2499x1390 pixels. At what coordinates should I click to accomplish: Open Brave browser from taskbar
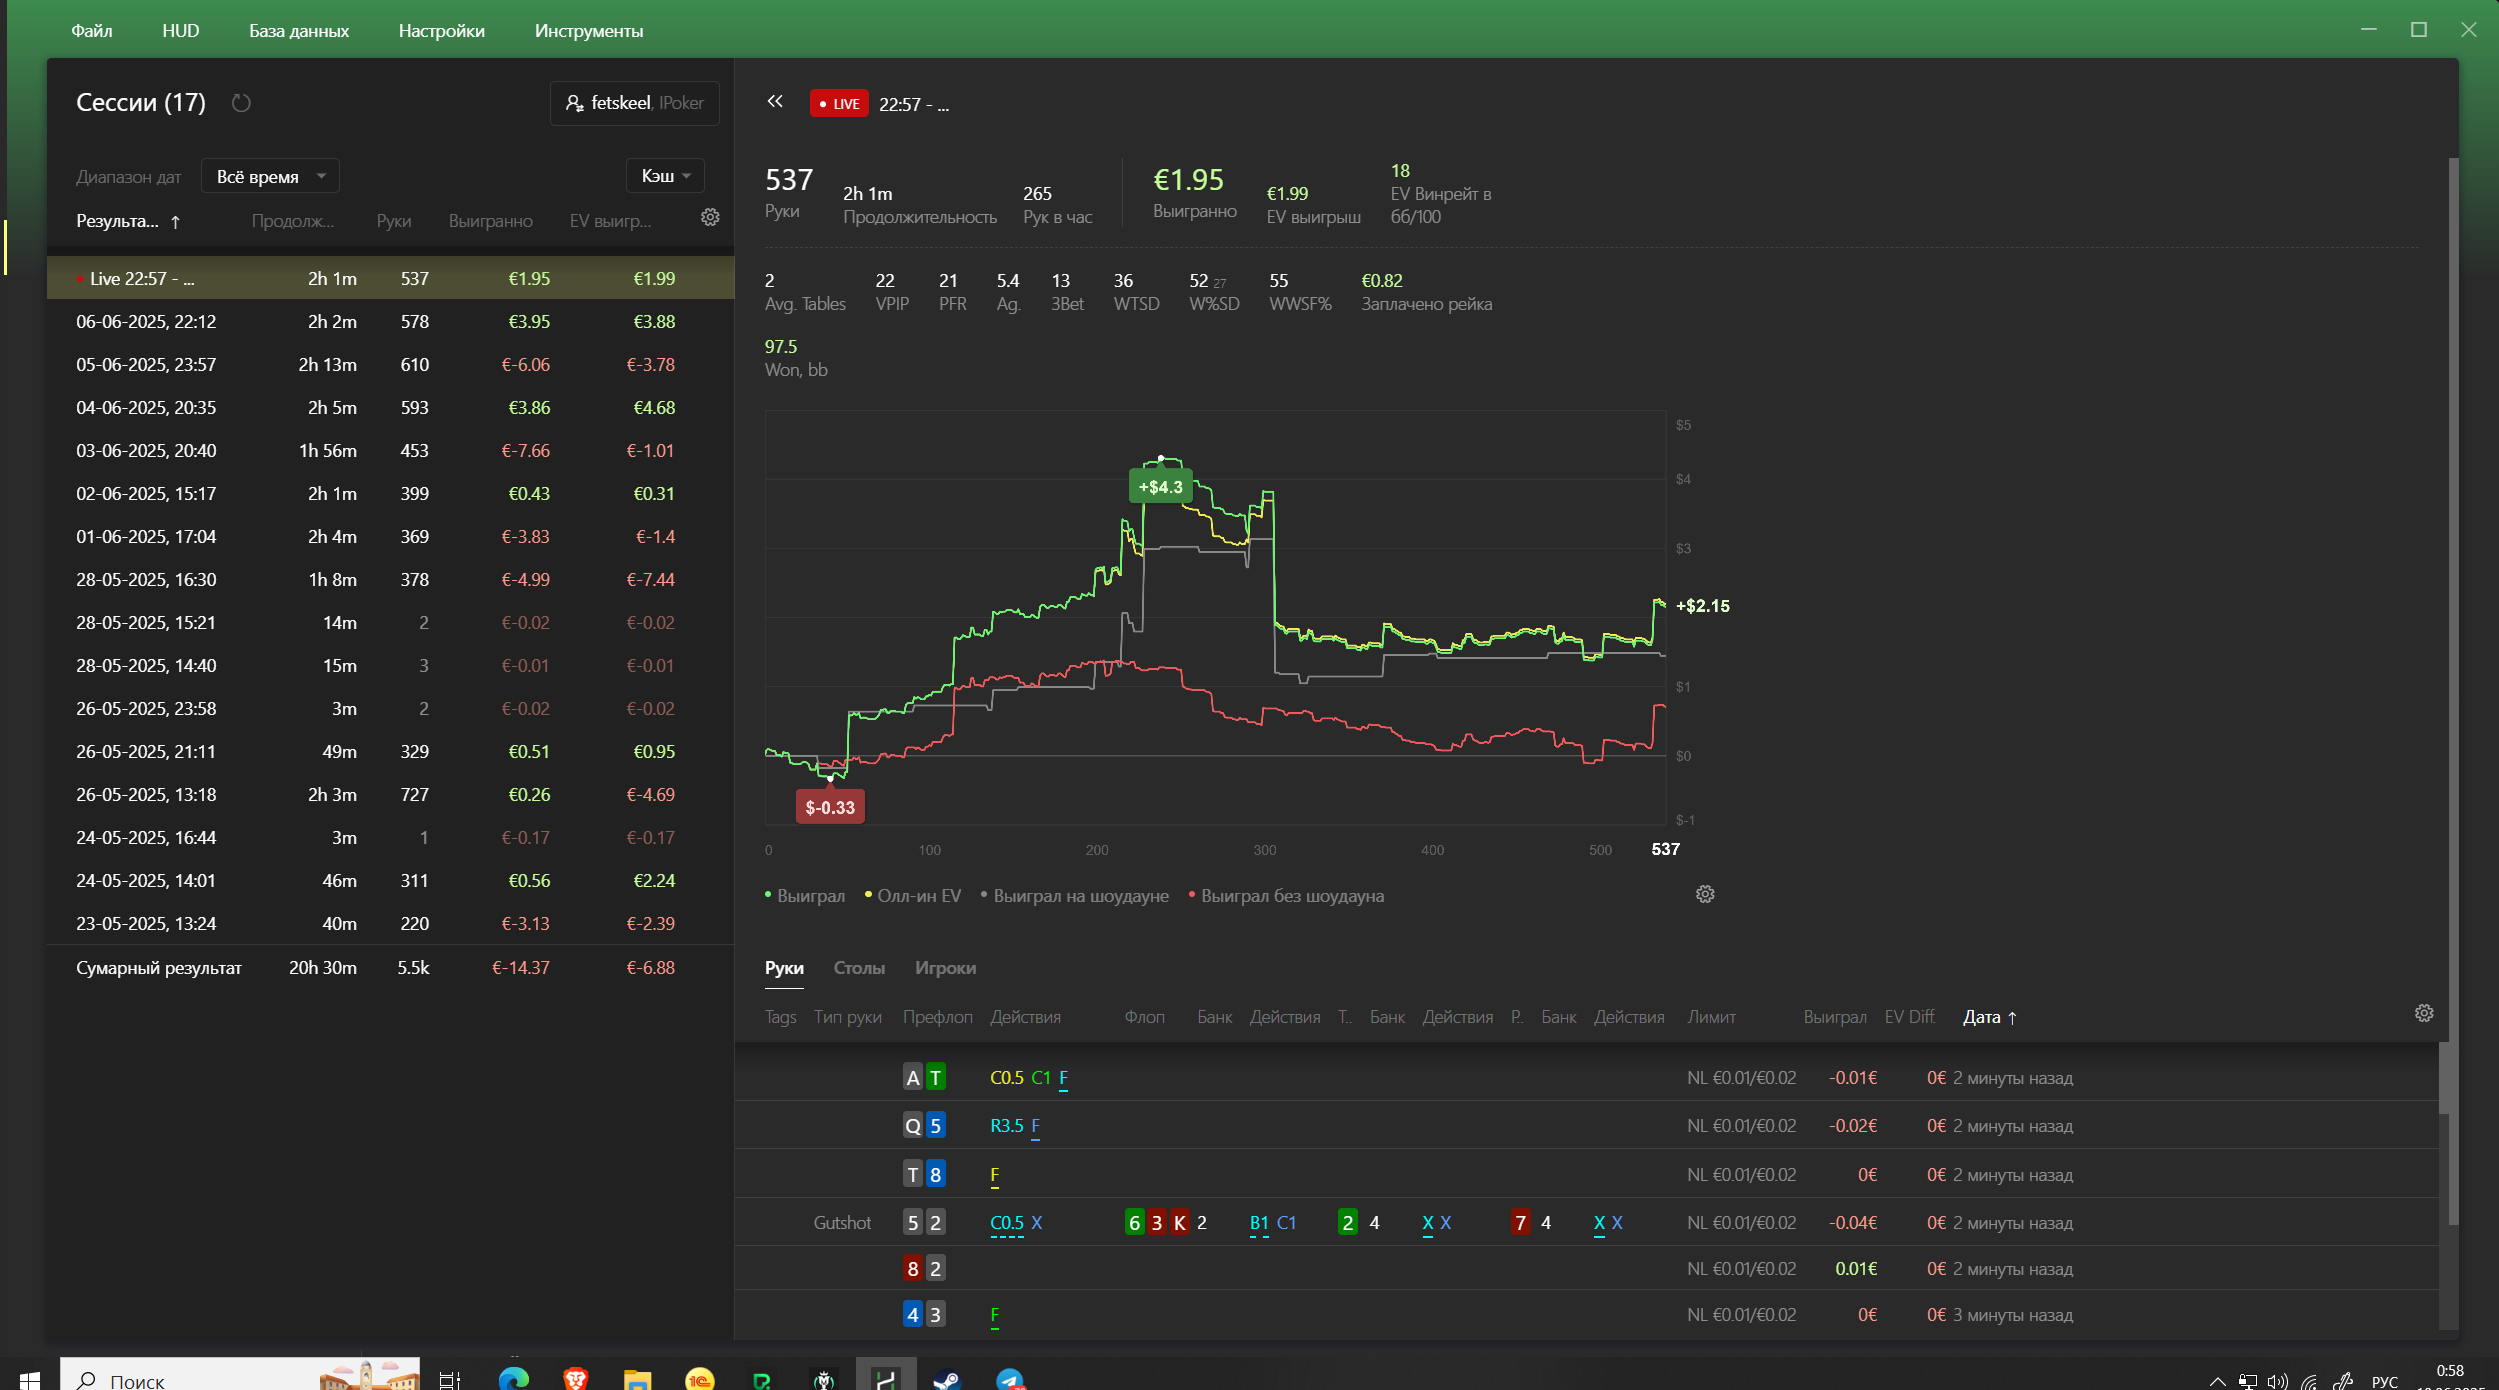575,1379
